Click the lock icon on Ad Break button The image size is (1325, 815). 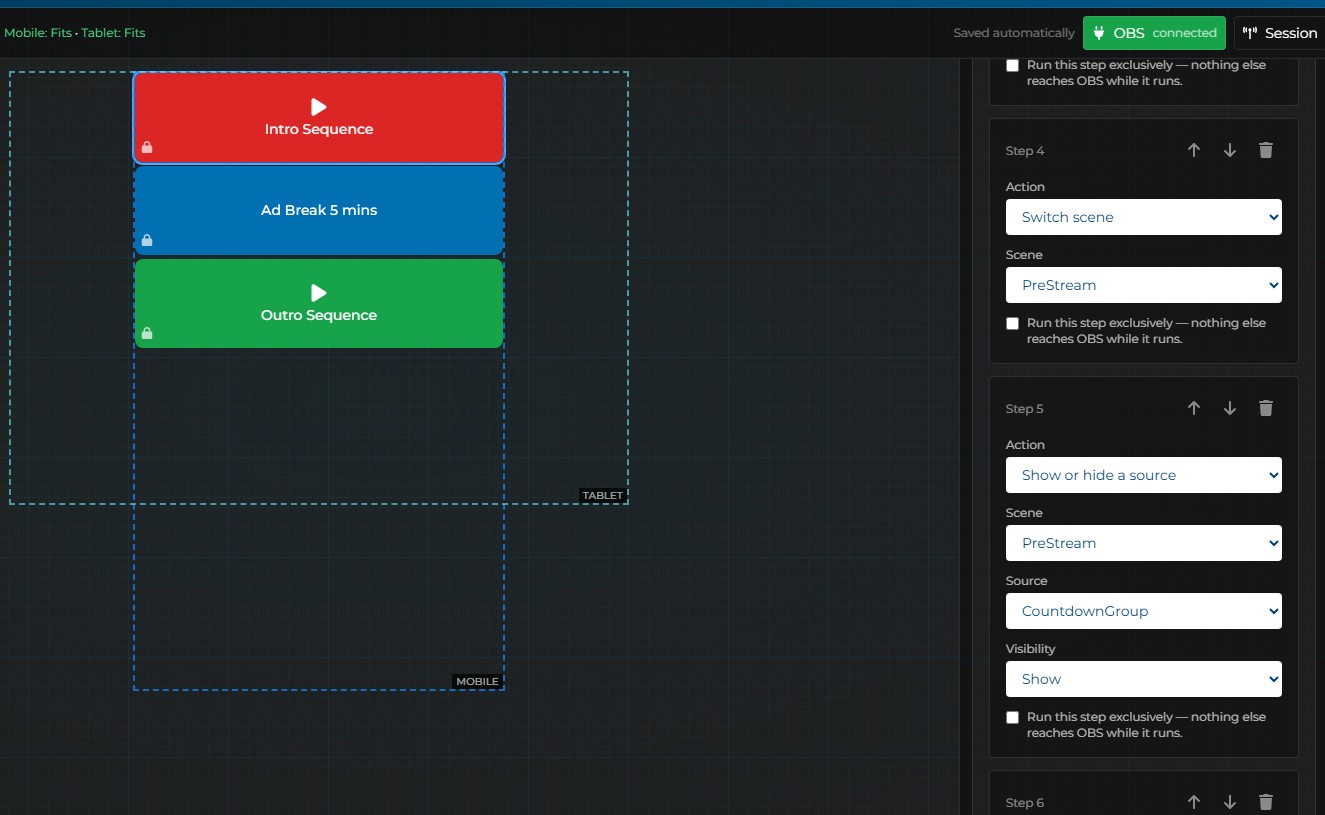tap(147, 240)
